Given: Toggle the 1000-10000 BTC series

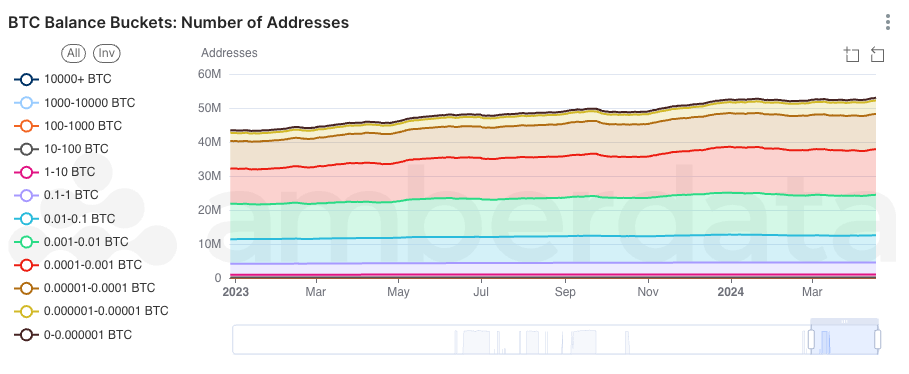Looking at the screenshot, I should click(x=74, y=103).
